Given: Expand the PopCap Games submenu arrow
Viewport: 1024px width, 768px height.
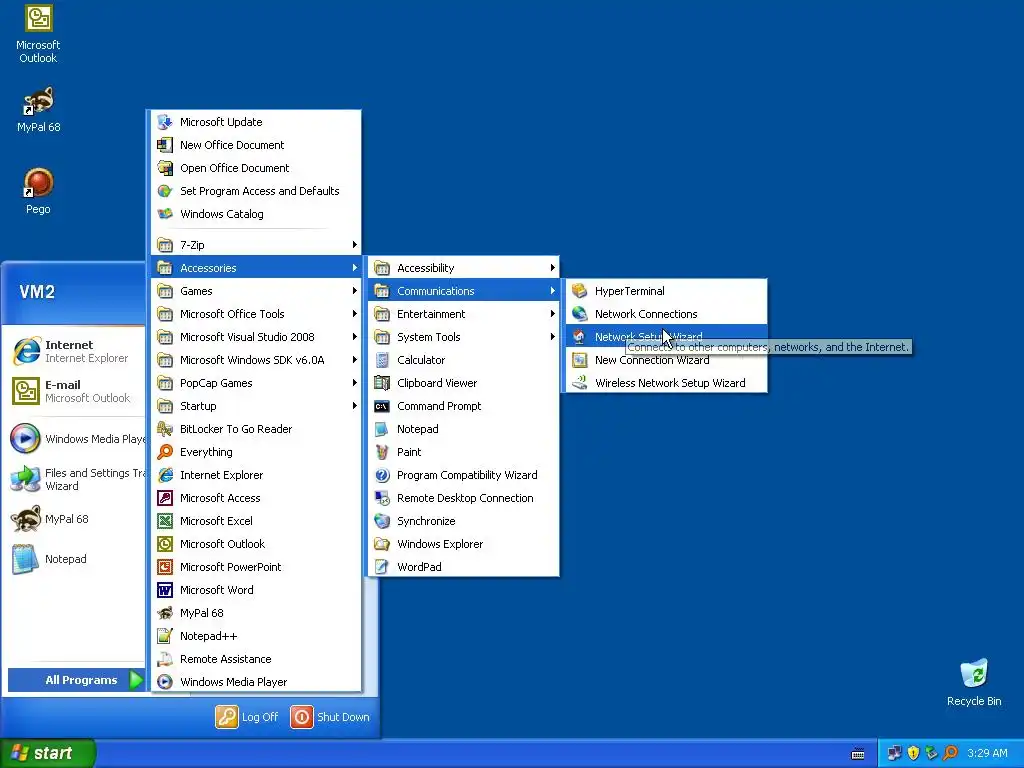Looking at the screenshot, I should pyautogui.click(x=354, y=383).
